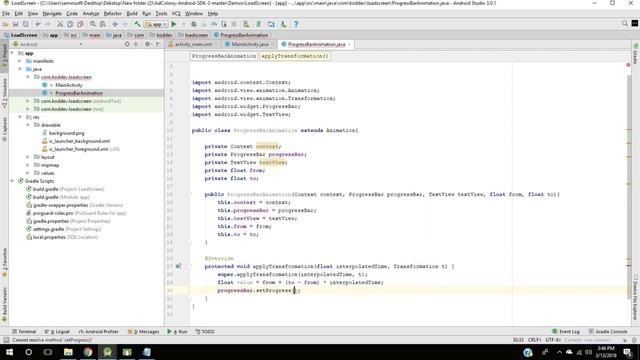
Task: Search everywhere using the top-right magnifier
Action: (624, 24)
